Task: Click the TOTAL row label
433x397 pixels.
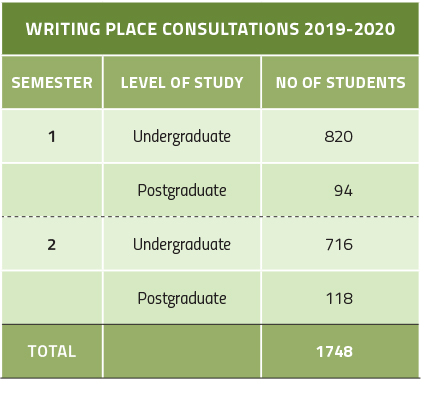Action: [x=52, y=351]
